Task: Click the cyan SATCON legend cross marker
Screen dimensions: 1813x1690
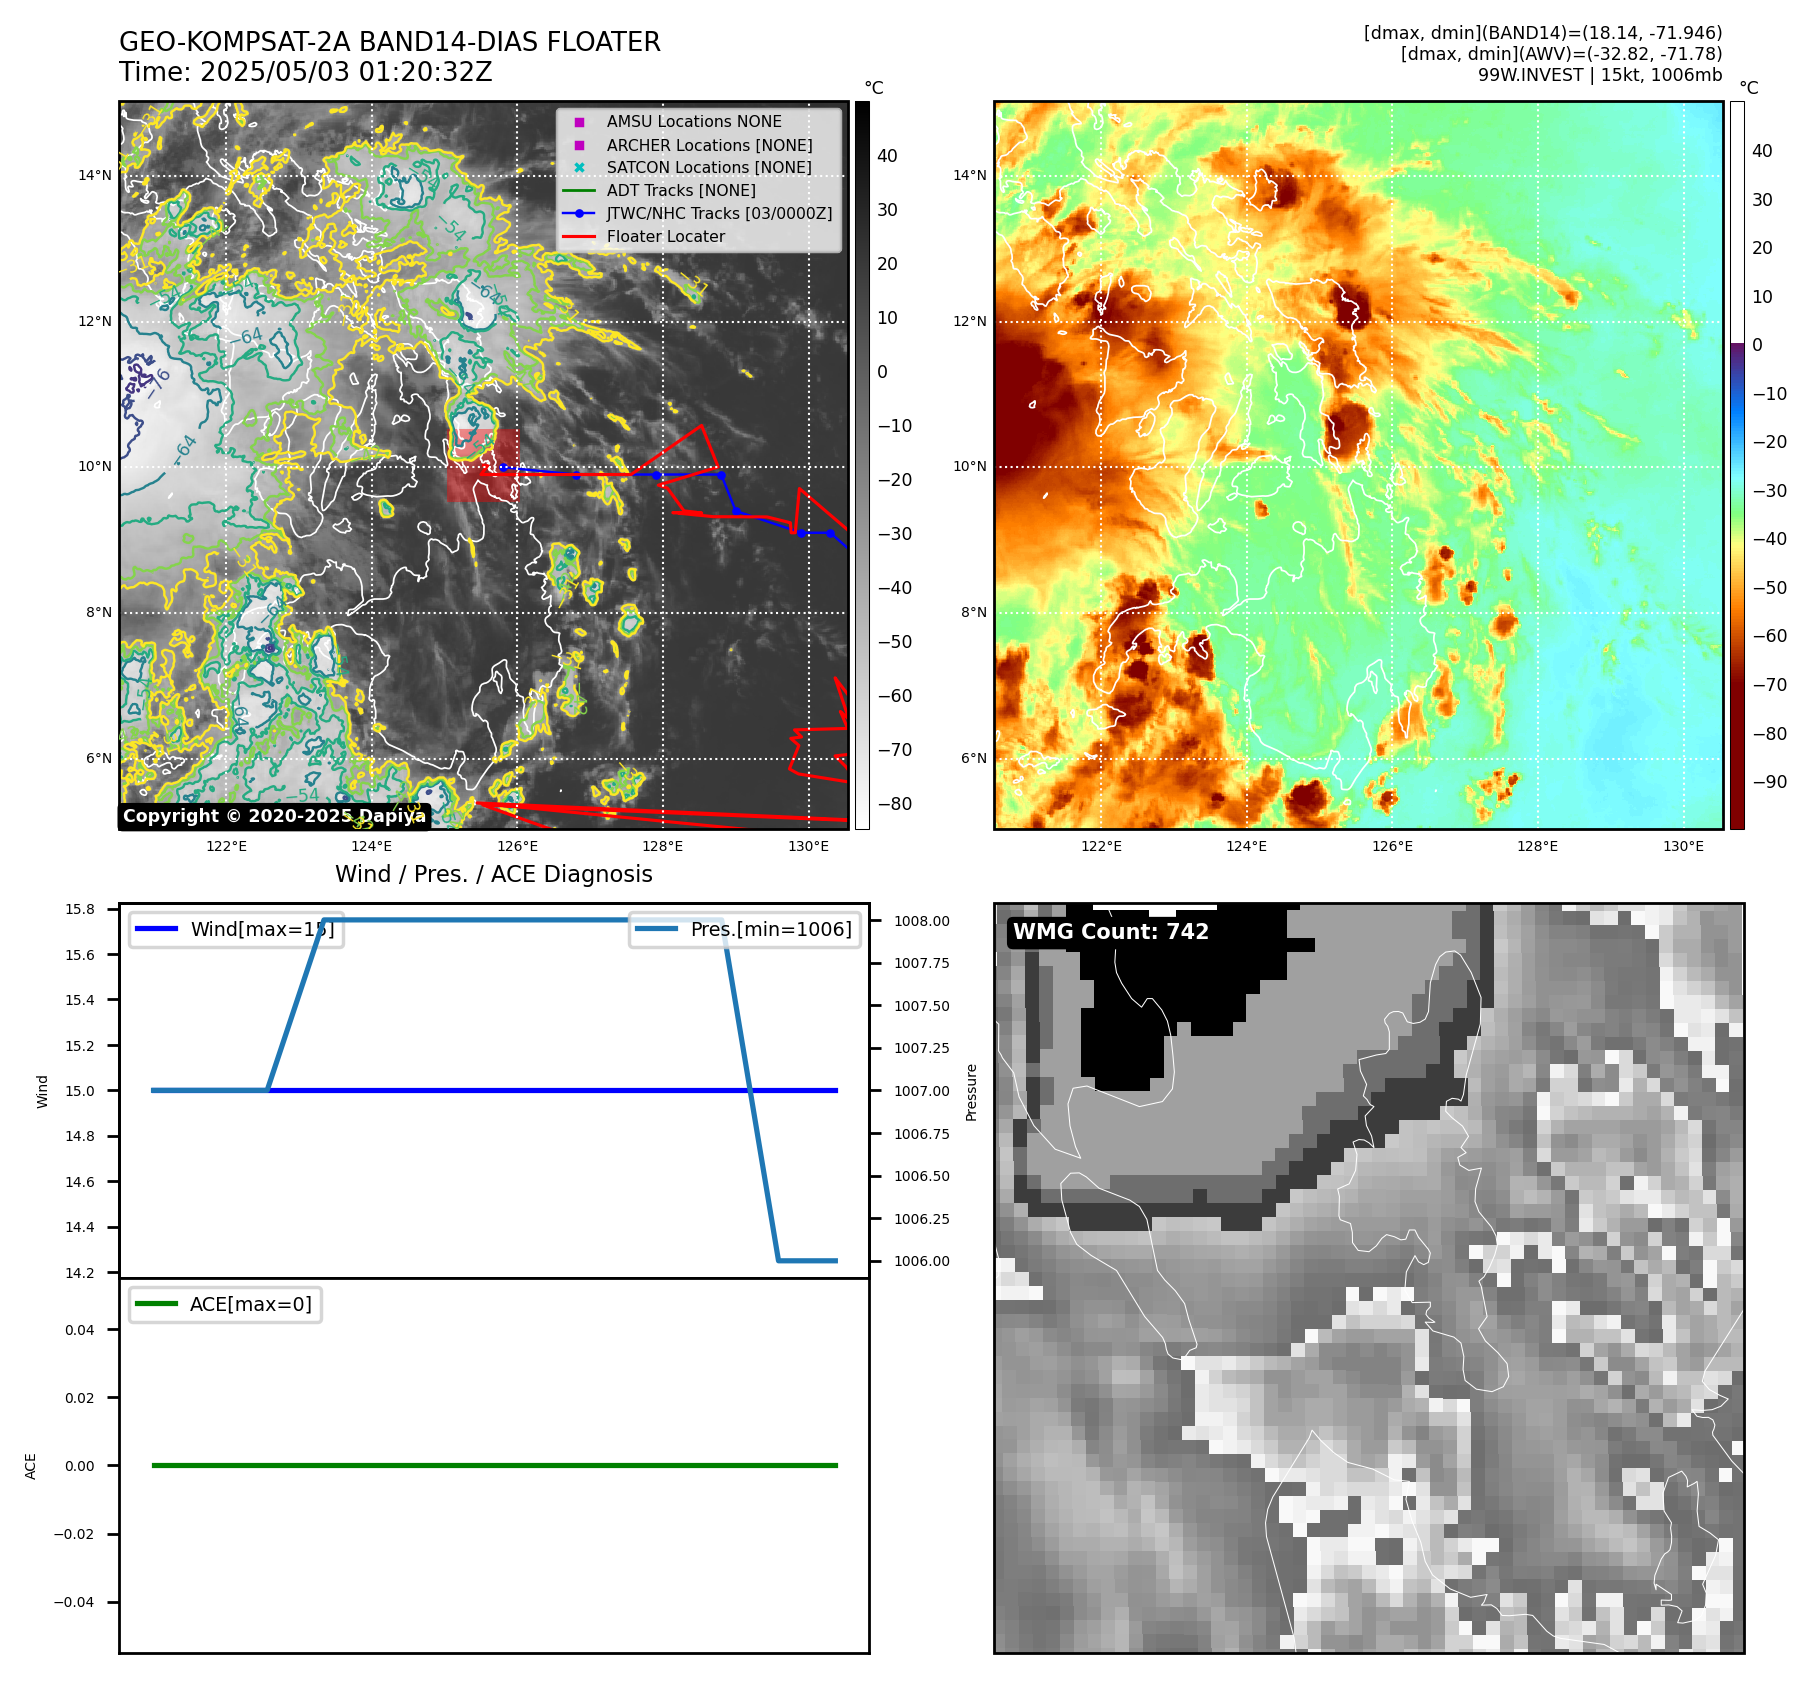Action: [x=579, y=167]
